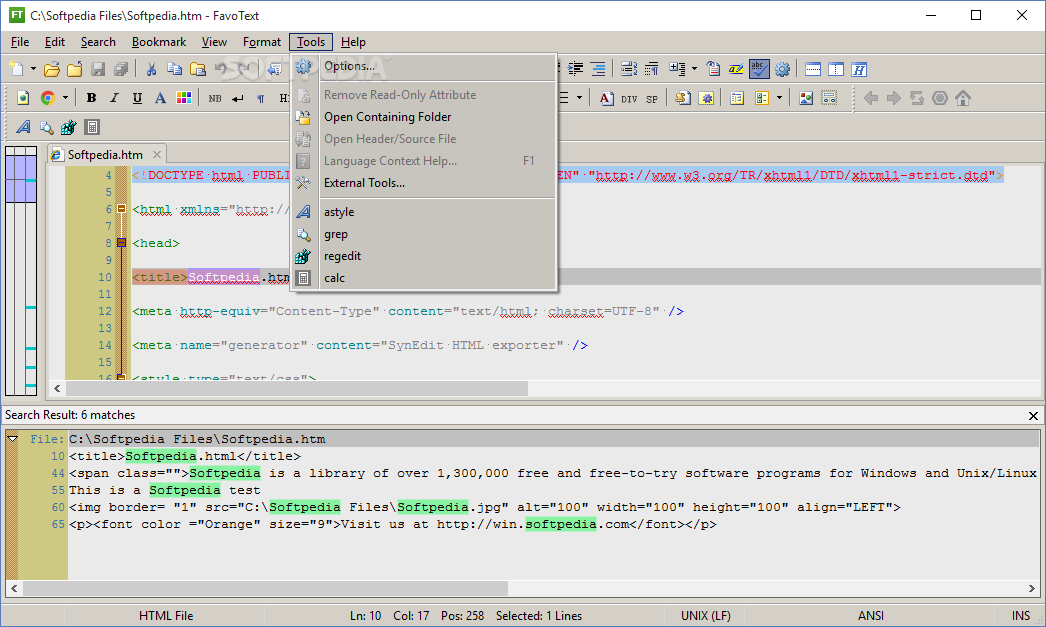This screenshot has height=627, width=1046.
Task: Create a new file with the toolbar icon
Action: [16, 69]
